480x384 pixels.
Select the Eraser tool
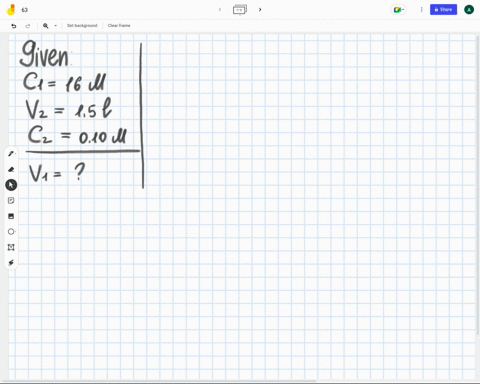[11, 169]
